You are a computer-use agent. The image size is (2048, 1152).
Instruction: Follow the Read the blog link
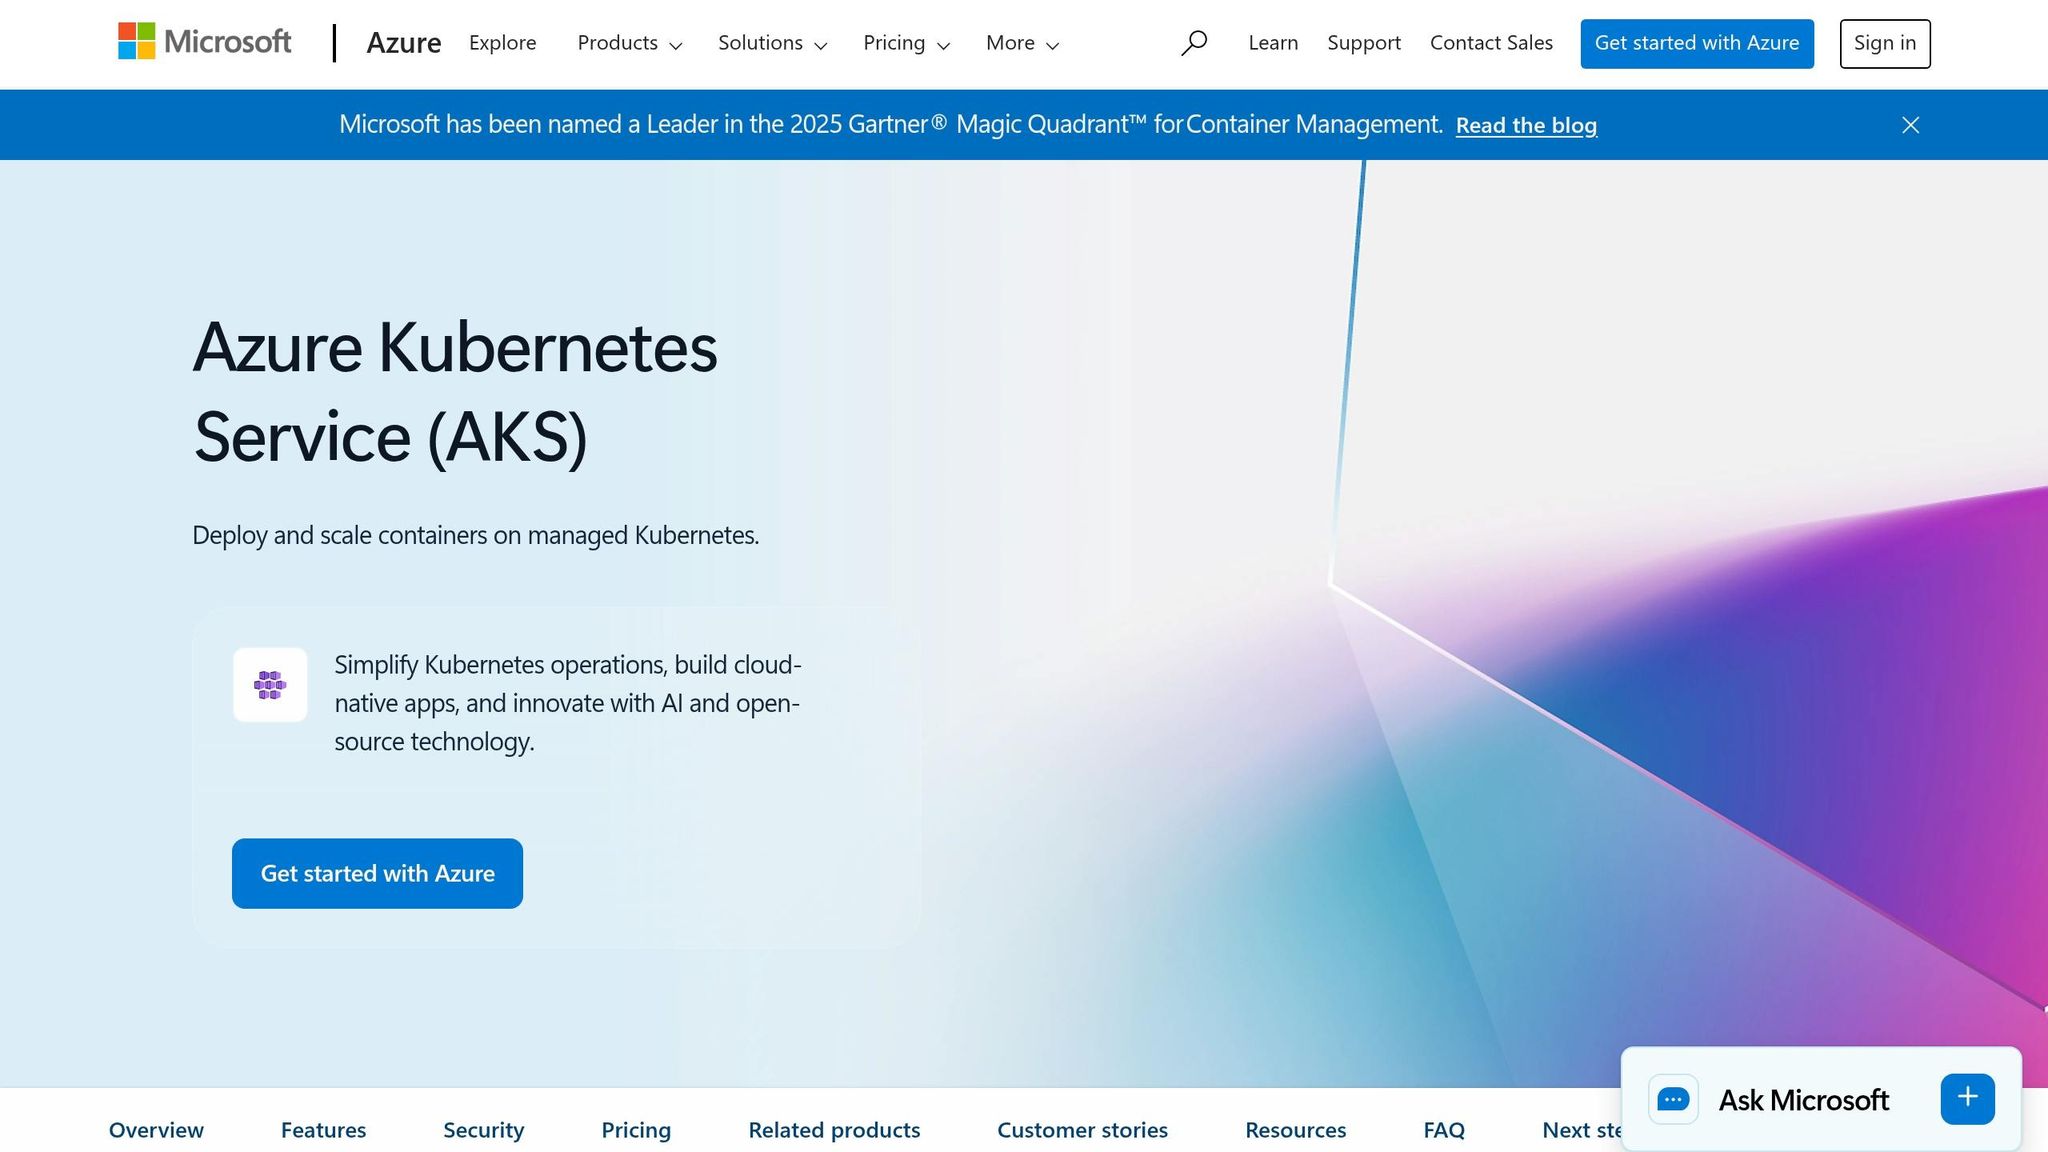(1526, 125)
